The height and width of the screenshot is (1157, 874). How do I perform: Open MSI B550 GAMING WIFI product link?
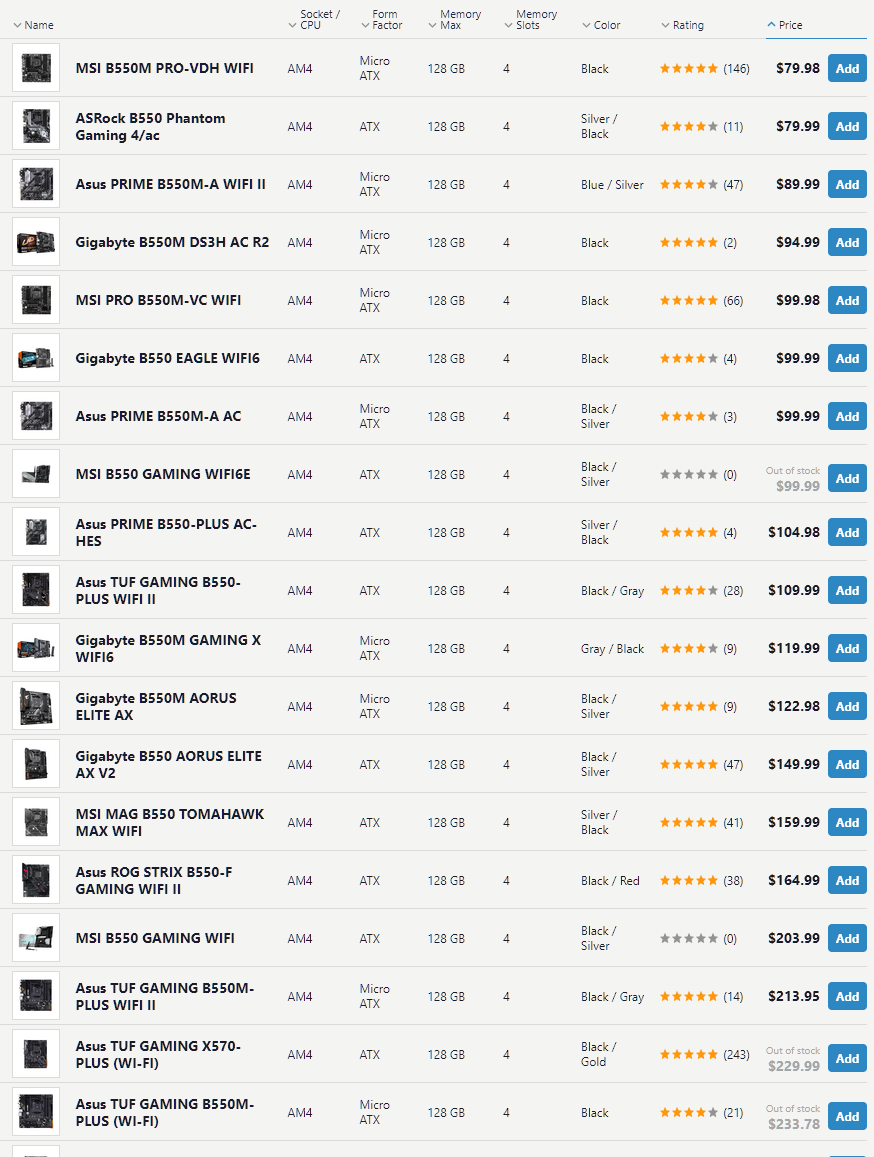(155, 938)
